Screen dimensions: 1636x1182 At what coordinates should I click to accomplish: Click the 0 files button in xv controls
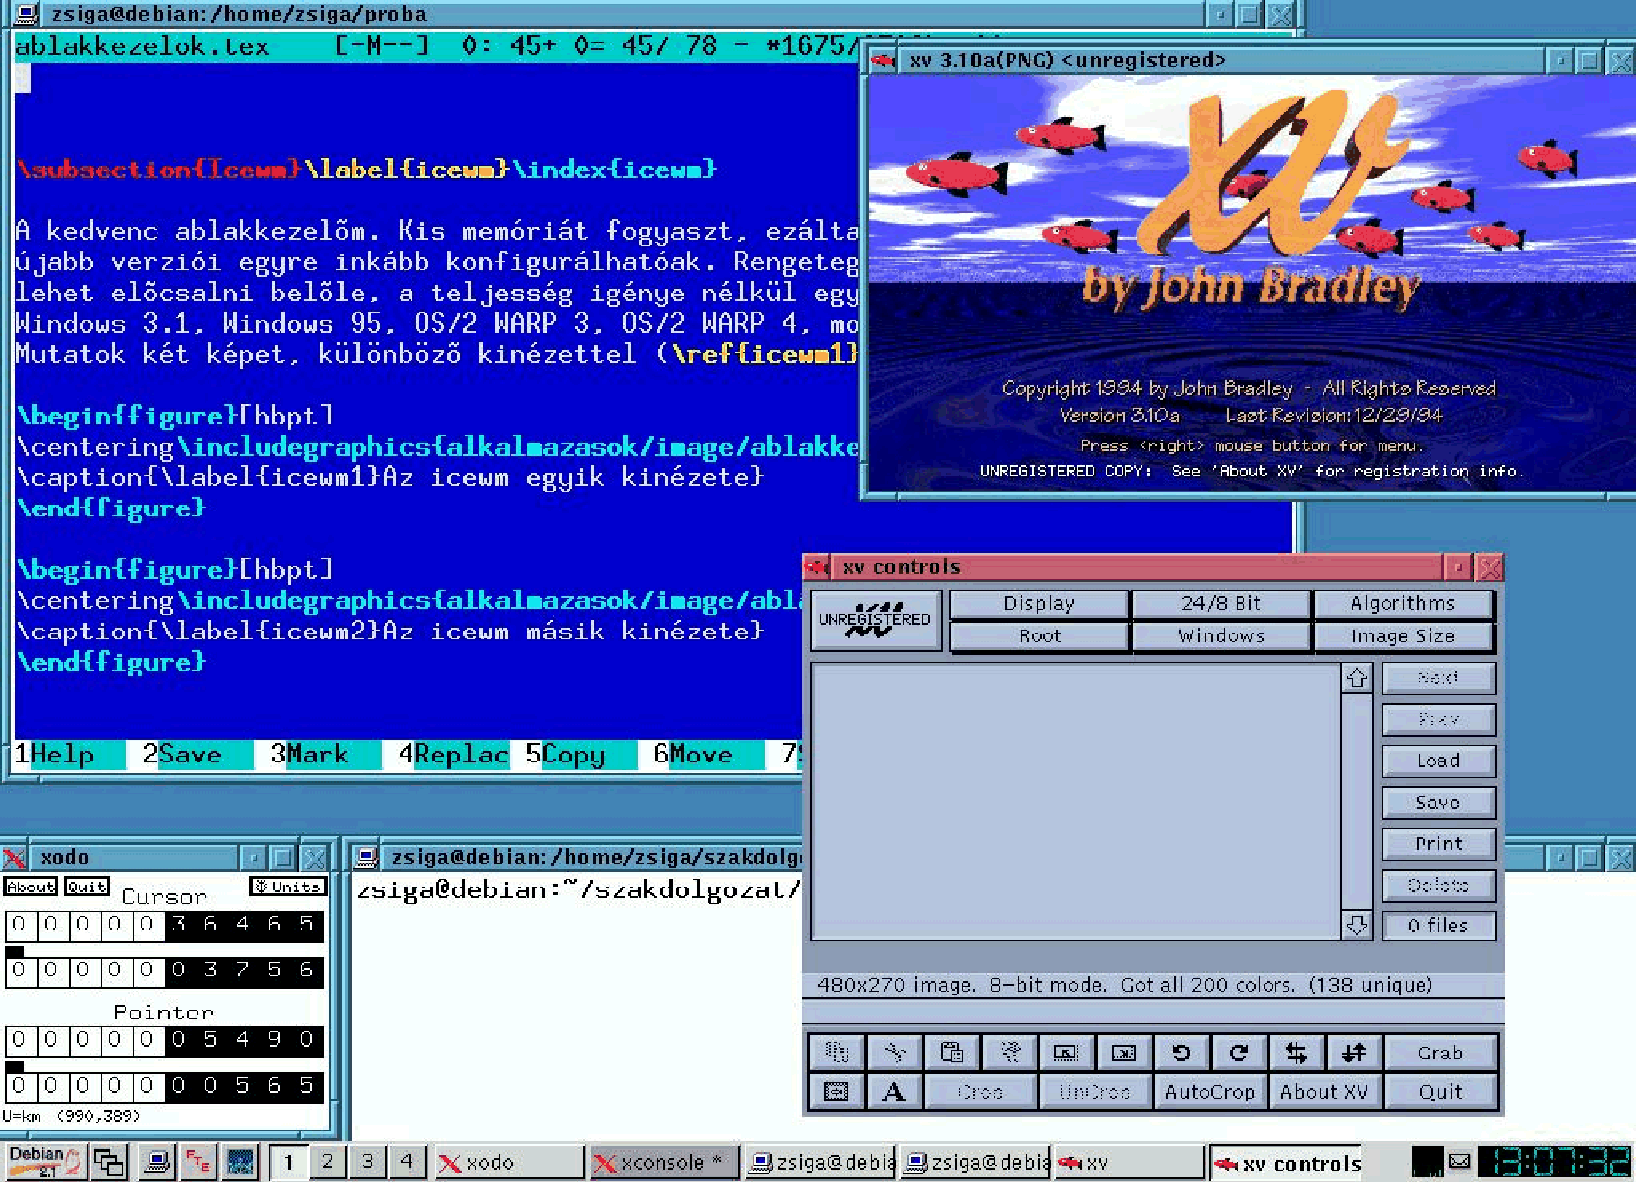click(1439, 926)
